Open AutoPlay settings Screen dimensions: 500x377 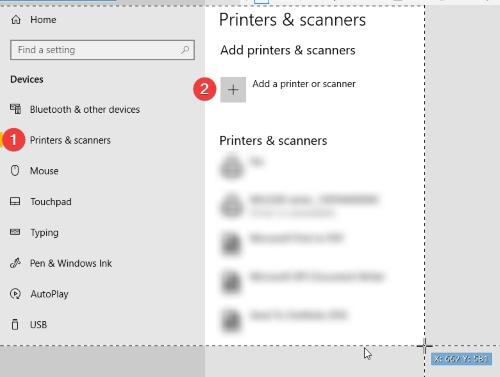coord(49,294)
